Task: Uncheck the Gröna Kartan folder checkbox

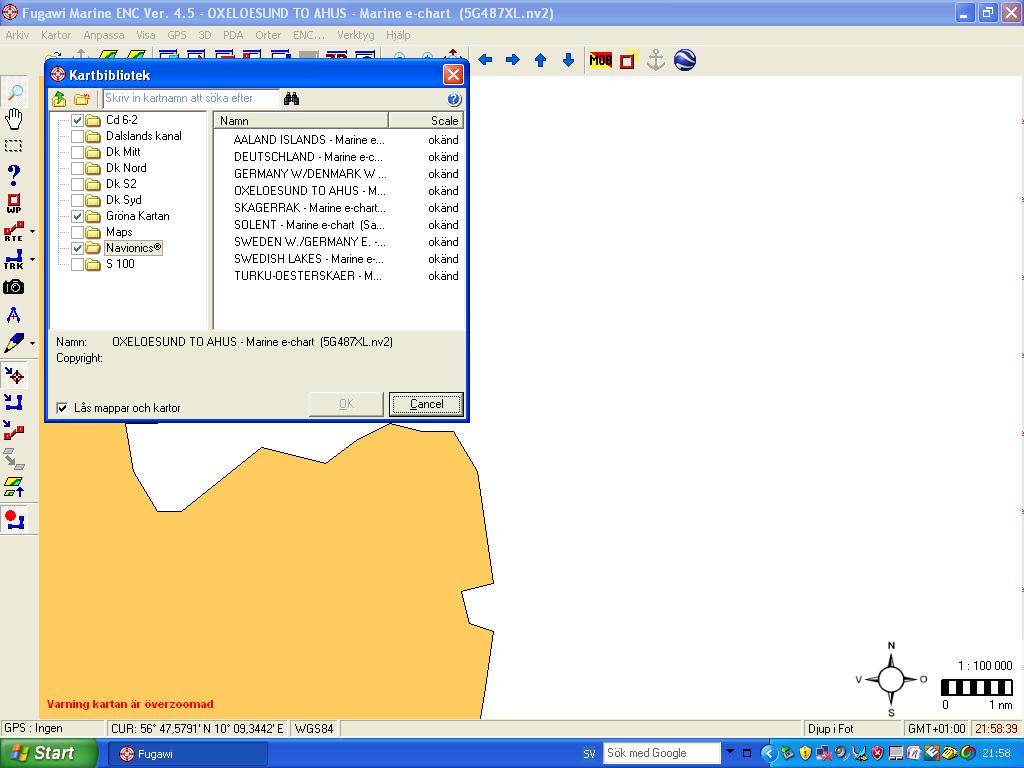Action: tap(77, 216)
